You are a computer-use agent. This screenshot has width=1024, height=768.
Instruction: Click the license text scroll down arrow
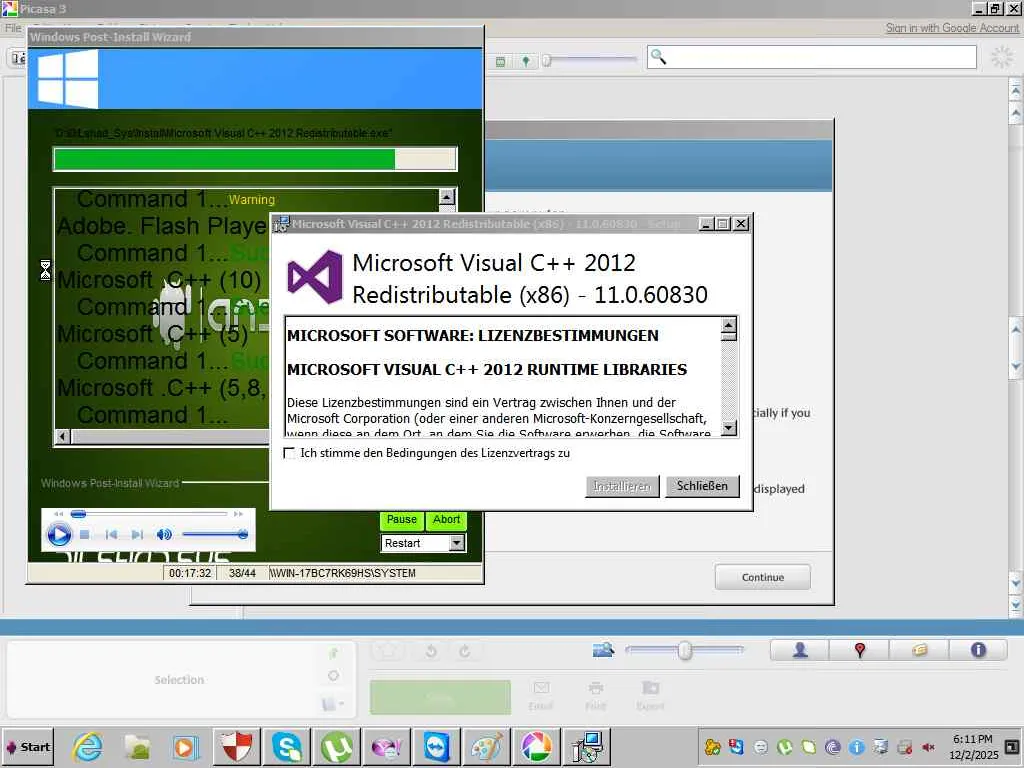[x=729, y=428]
